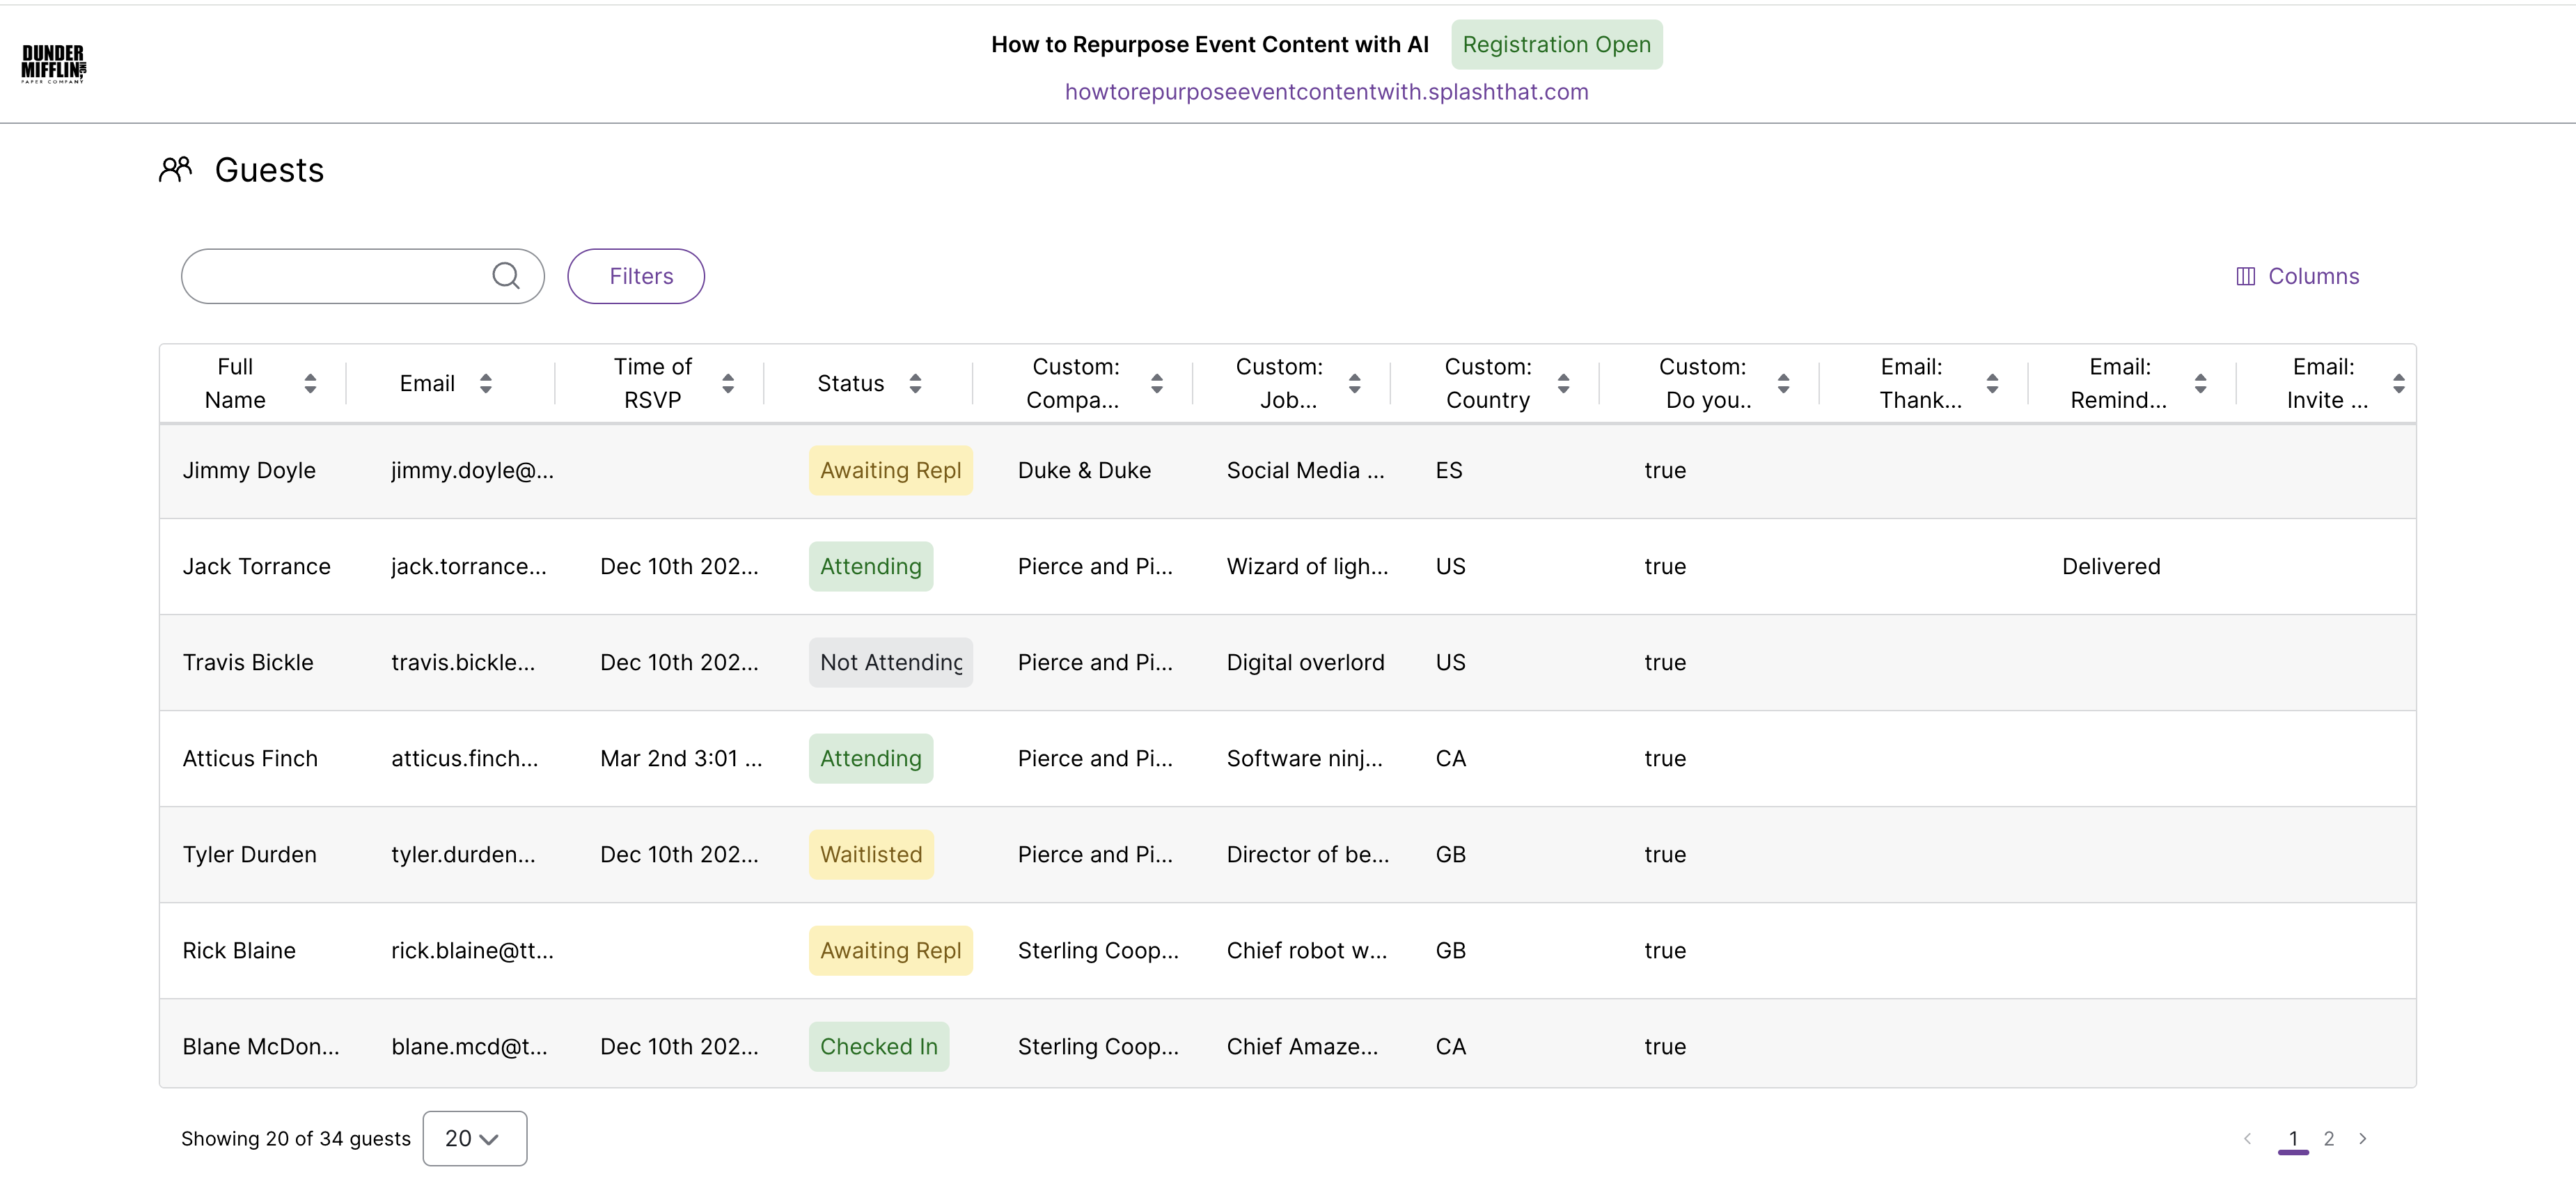2576x1204 pixels.
Task: Open the 20 per page dropdown
Action: [474, 1138]
